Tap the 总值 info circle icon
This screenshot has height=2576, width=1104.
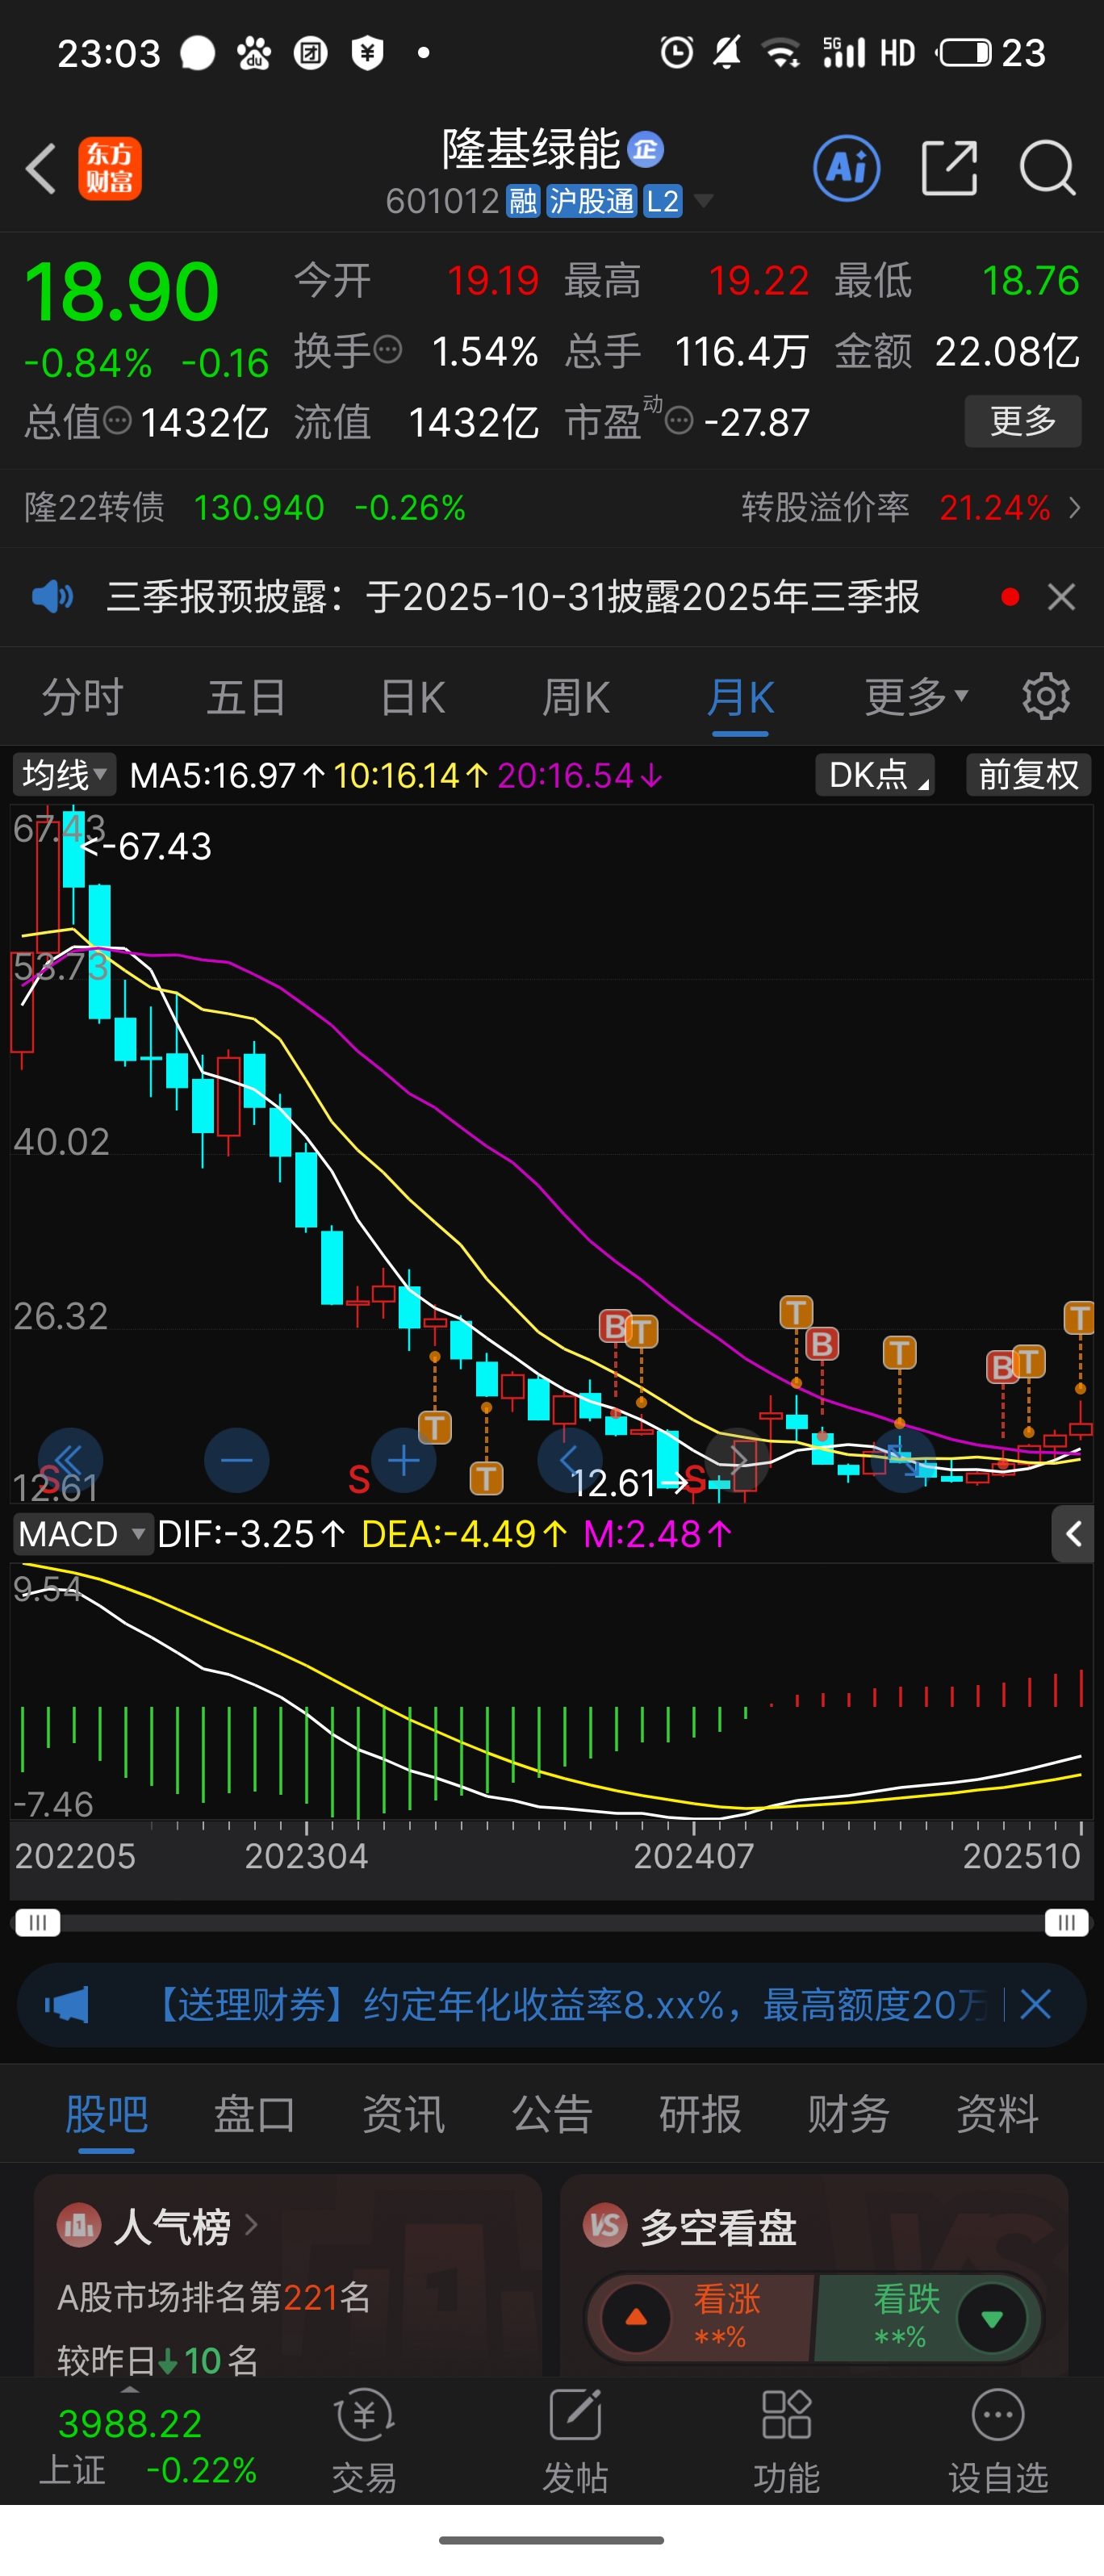pos(118,421)
